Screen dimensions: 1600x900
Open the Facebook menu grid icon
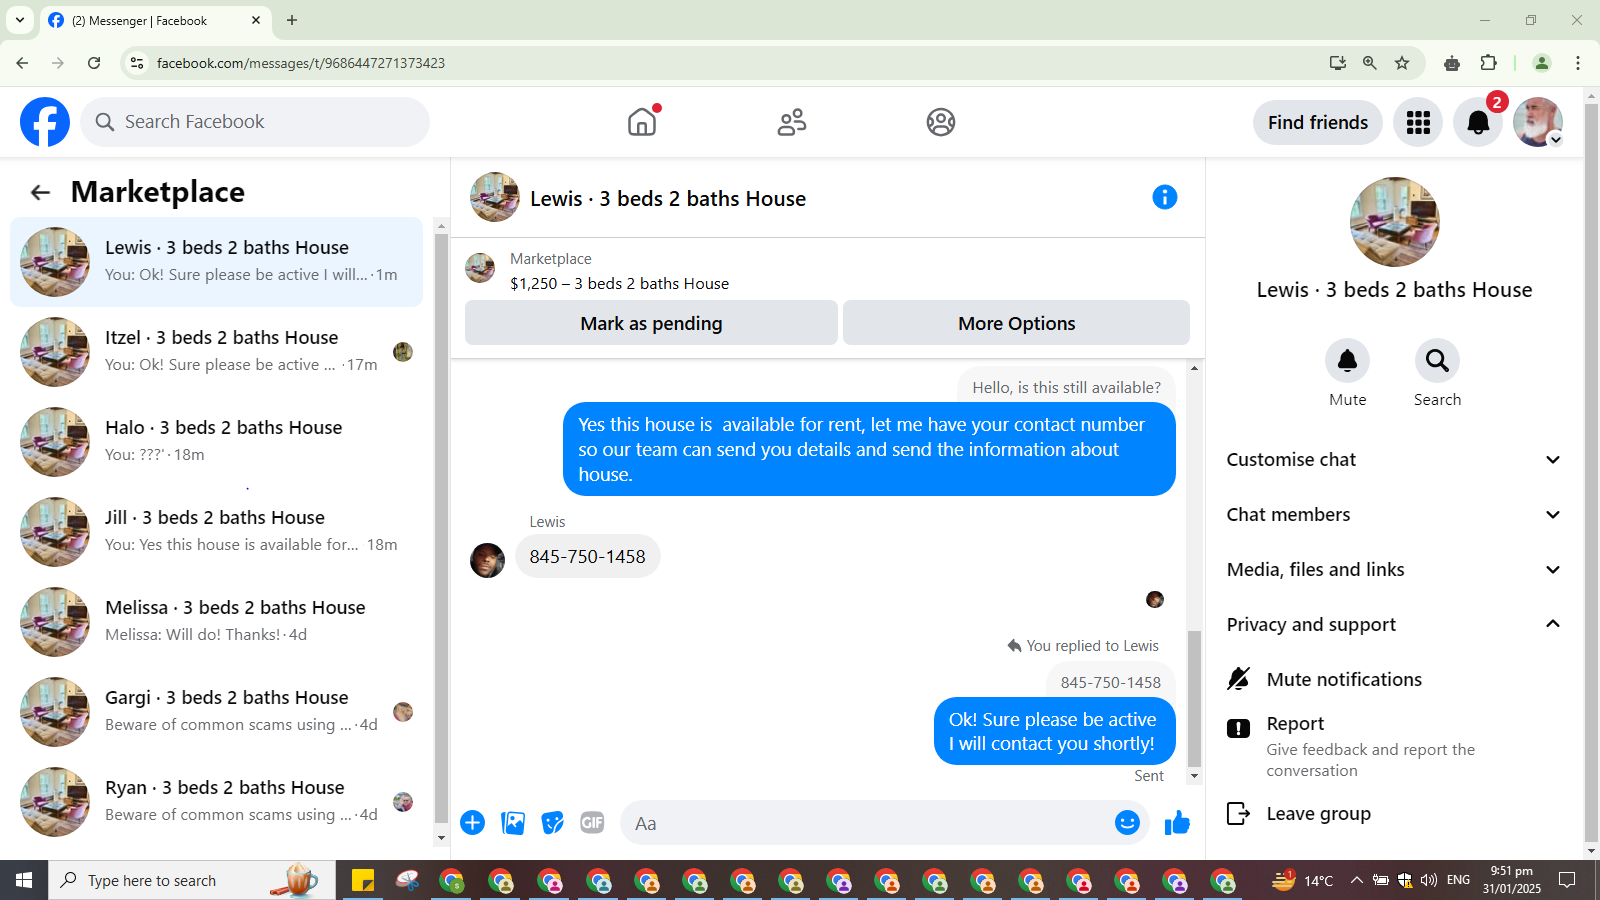(x=1418, y=122)
